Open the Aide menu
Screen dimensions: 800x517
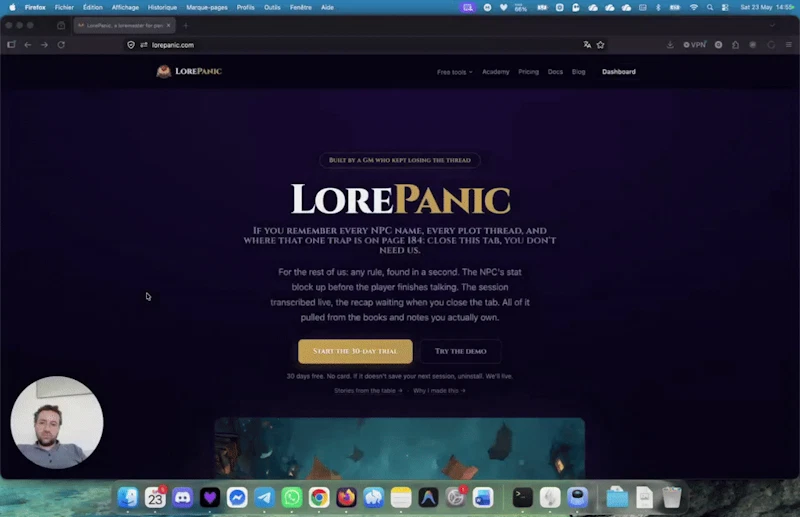coord(328,7)
